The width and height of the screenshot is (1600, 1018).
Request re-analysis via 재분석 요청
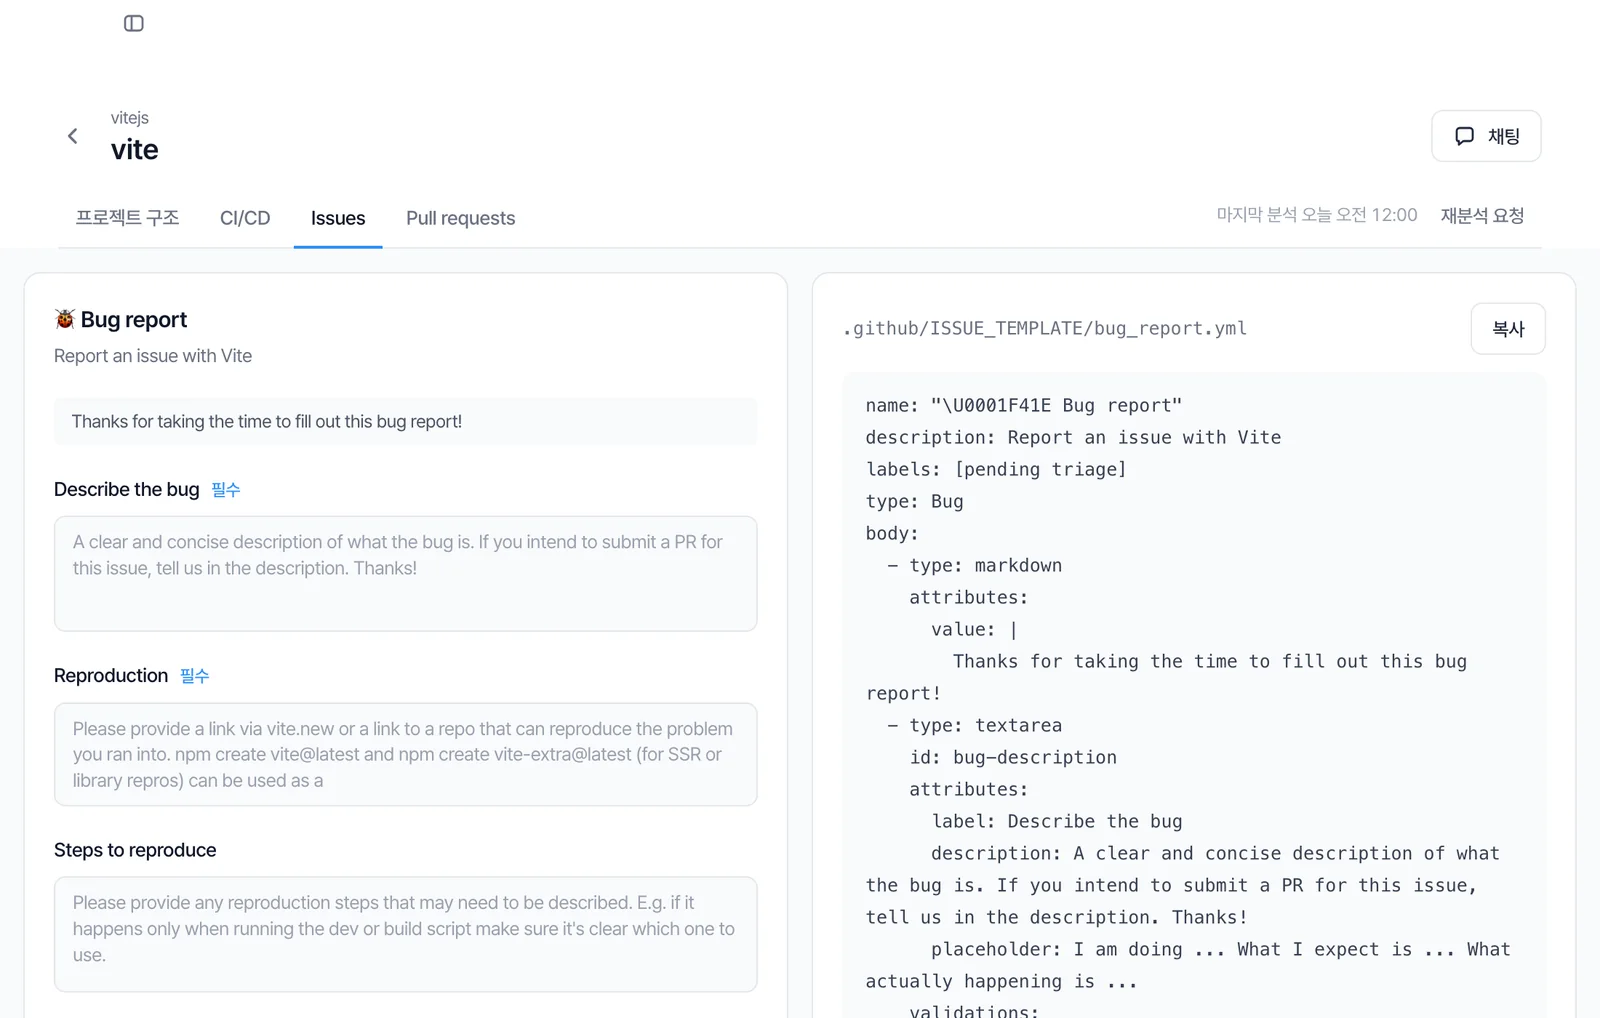pos(1482,215)
